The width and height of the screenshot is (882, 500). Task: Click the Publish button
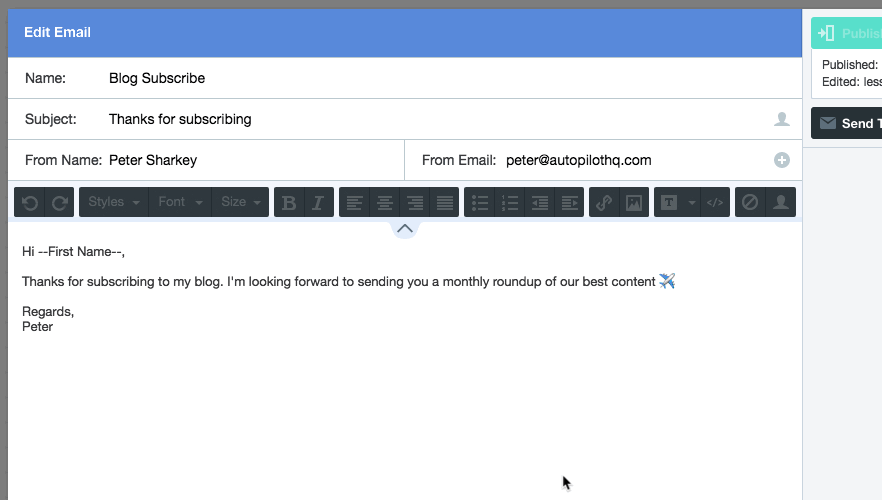point(848,34)
